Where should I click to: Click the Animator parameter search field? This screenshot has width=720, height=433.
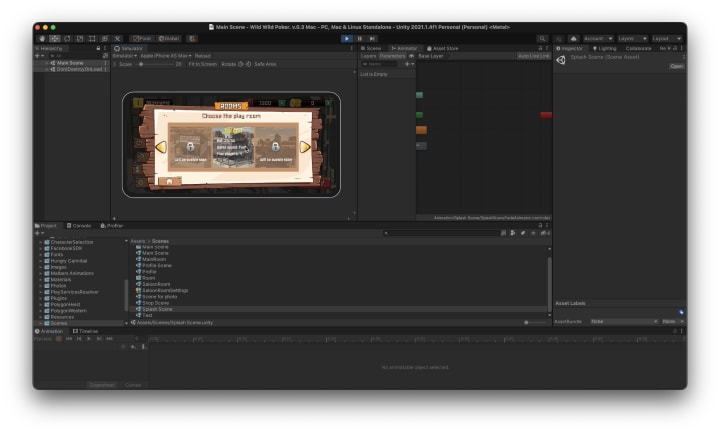[380, 64]
